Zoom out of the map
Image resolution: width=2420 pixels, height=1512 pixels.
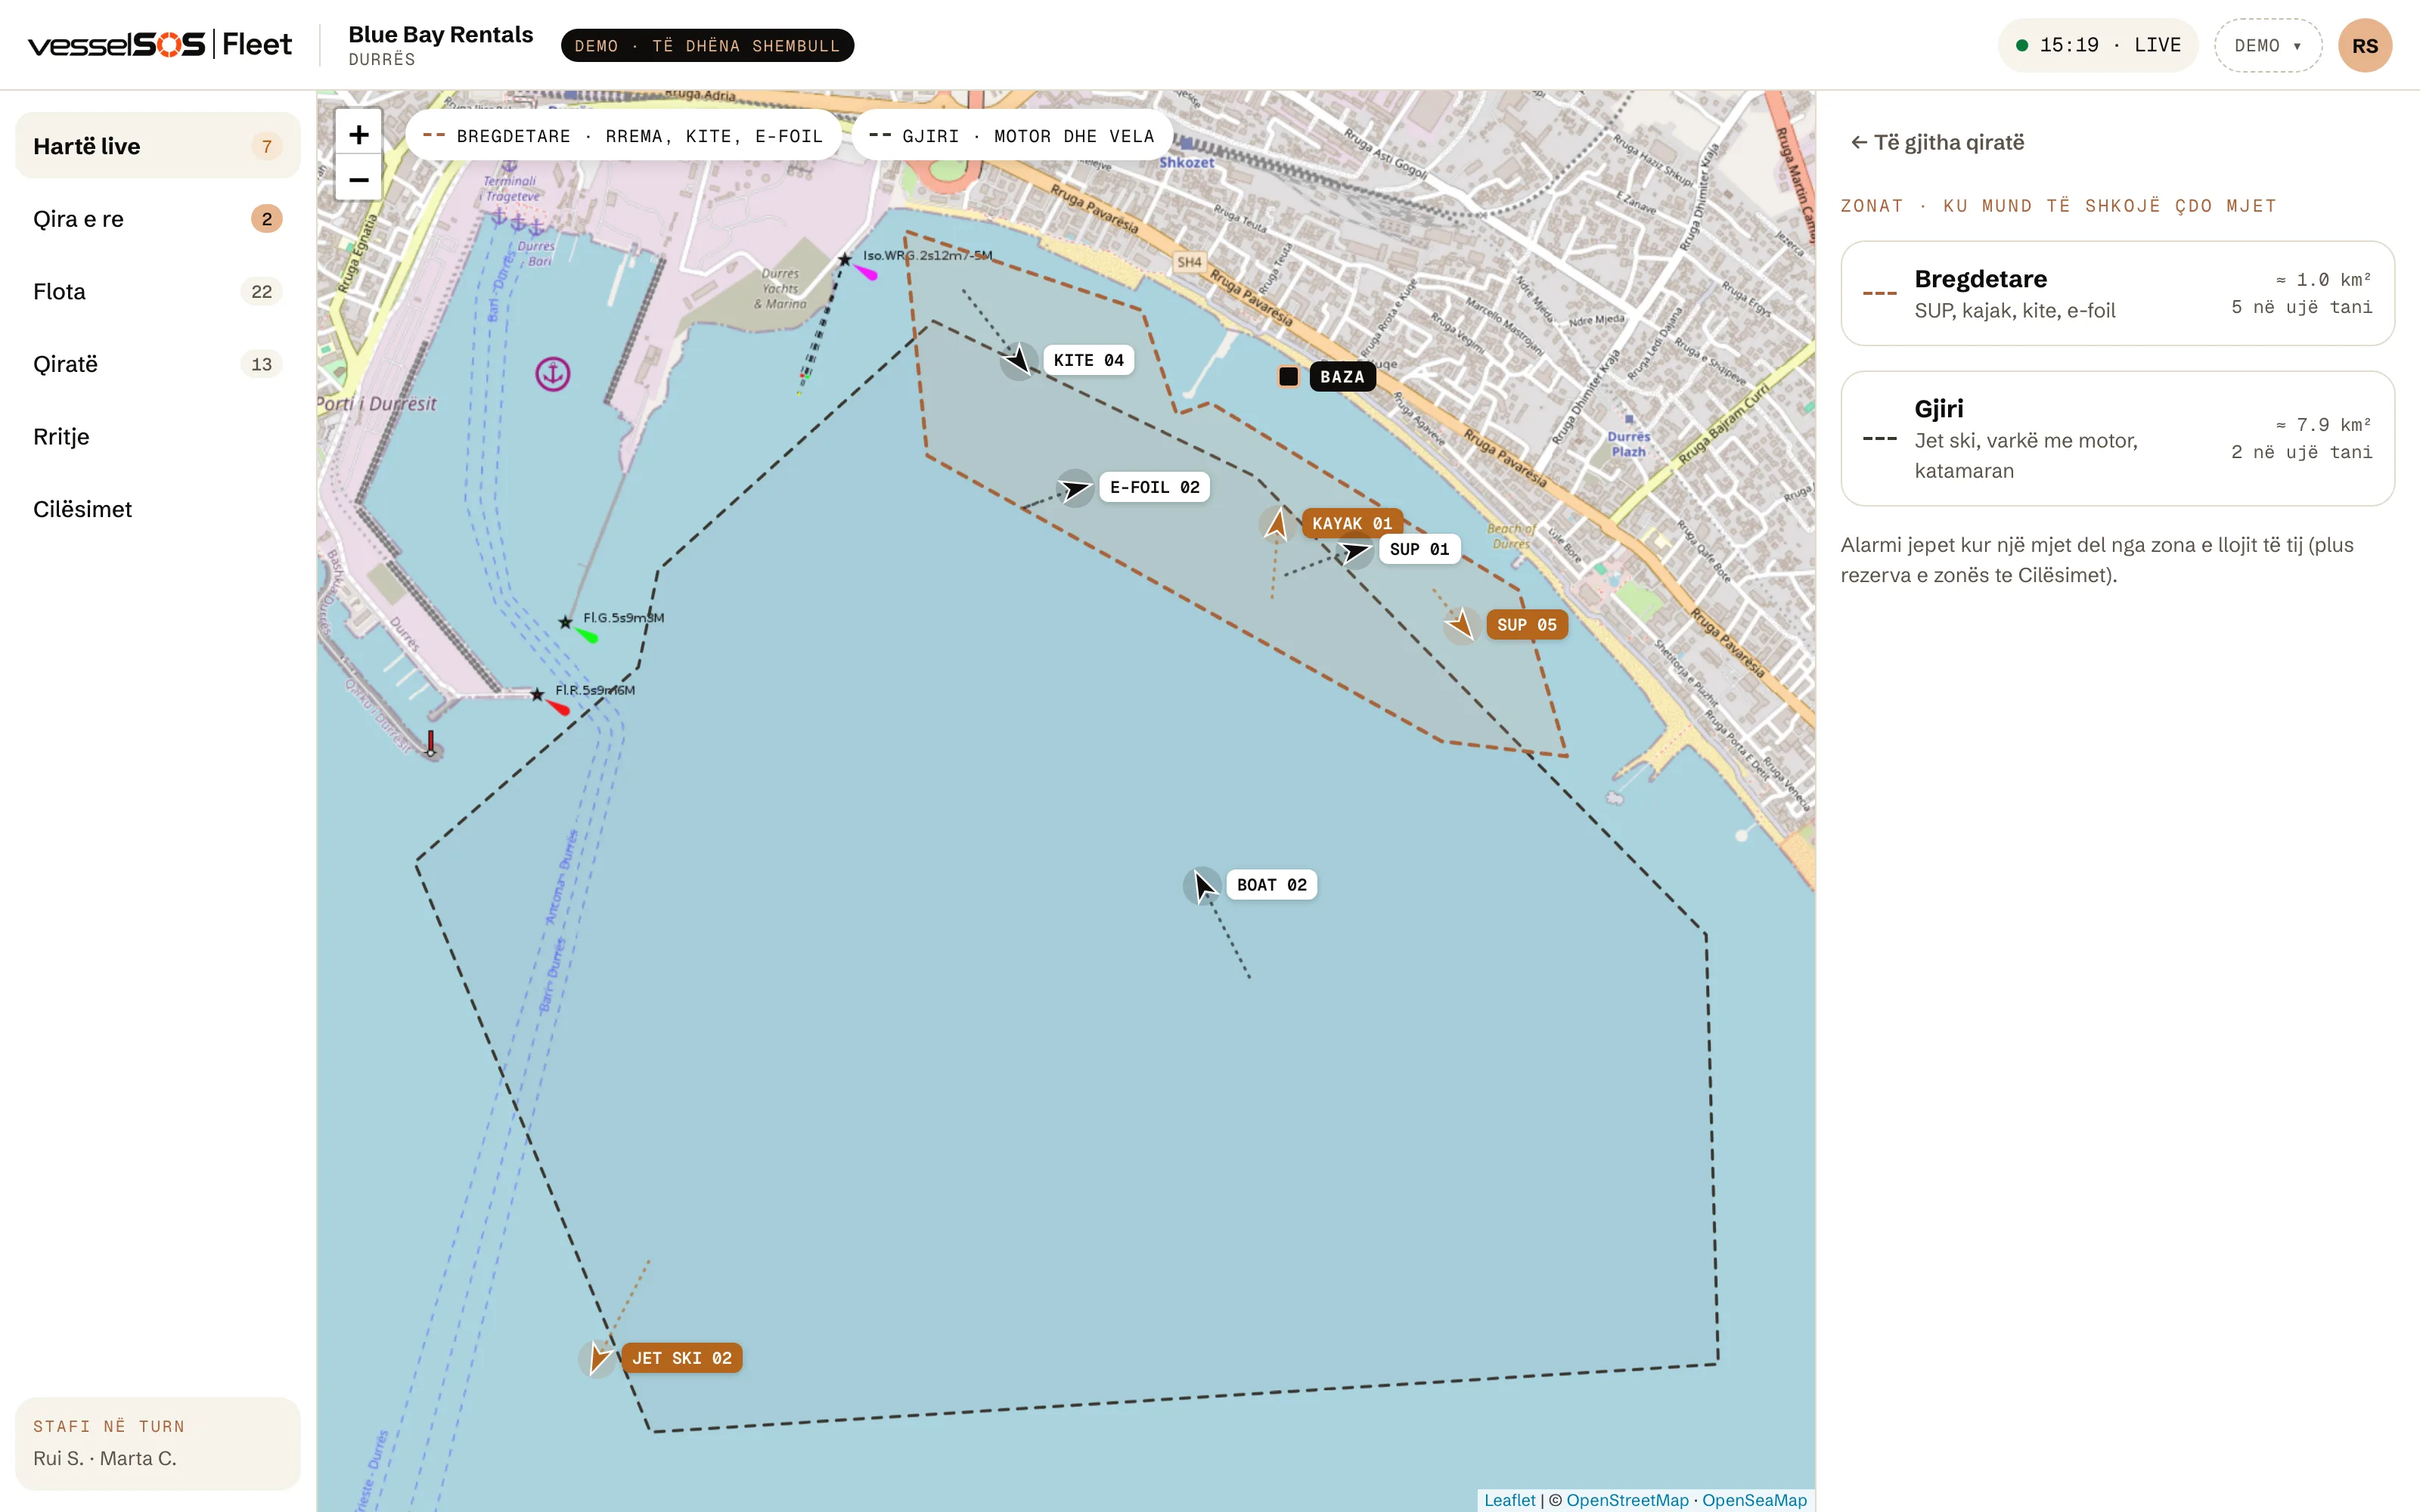coord(358,179)
